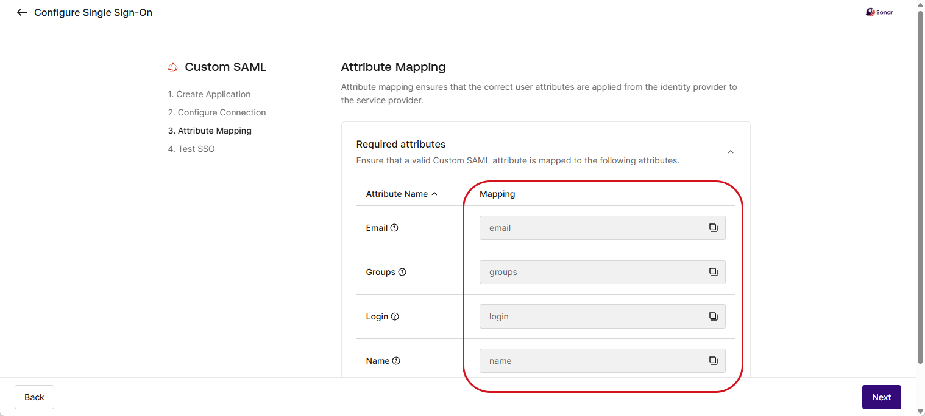The image size is (925, 416).
Task: Click the groups mapping field
Action: (603, 272)
